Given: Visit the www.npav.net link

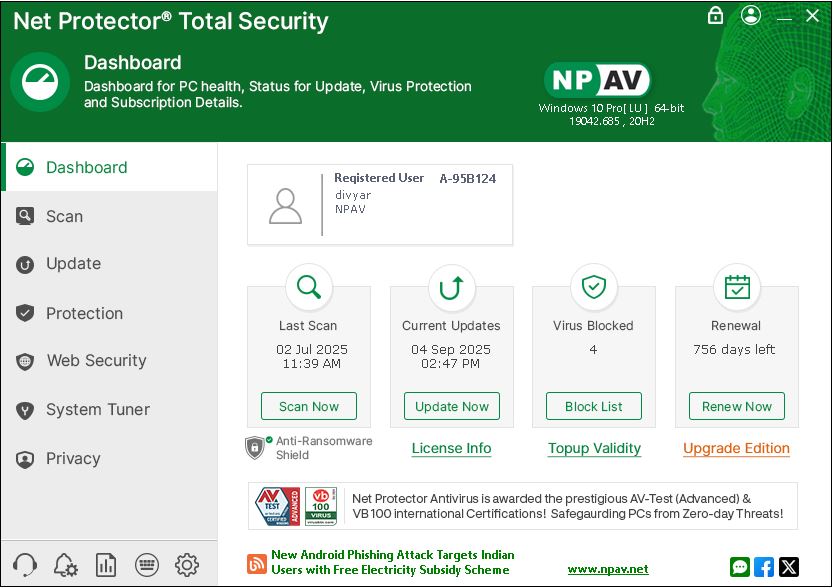Looking at the screenshot, I should point(608,569).
